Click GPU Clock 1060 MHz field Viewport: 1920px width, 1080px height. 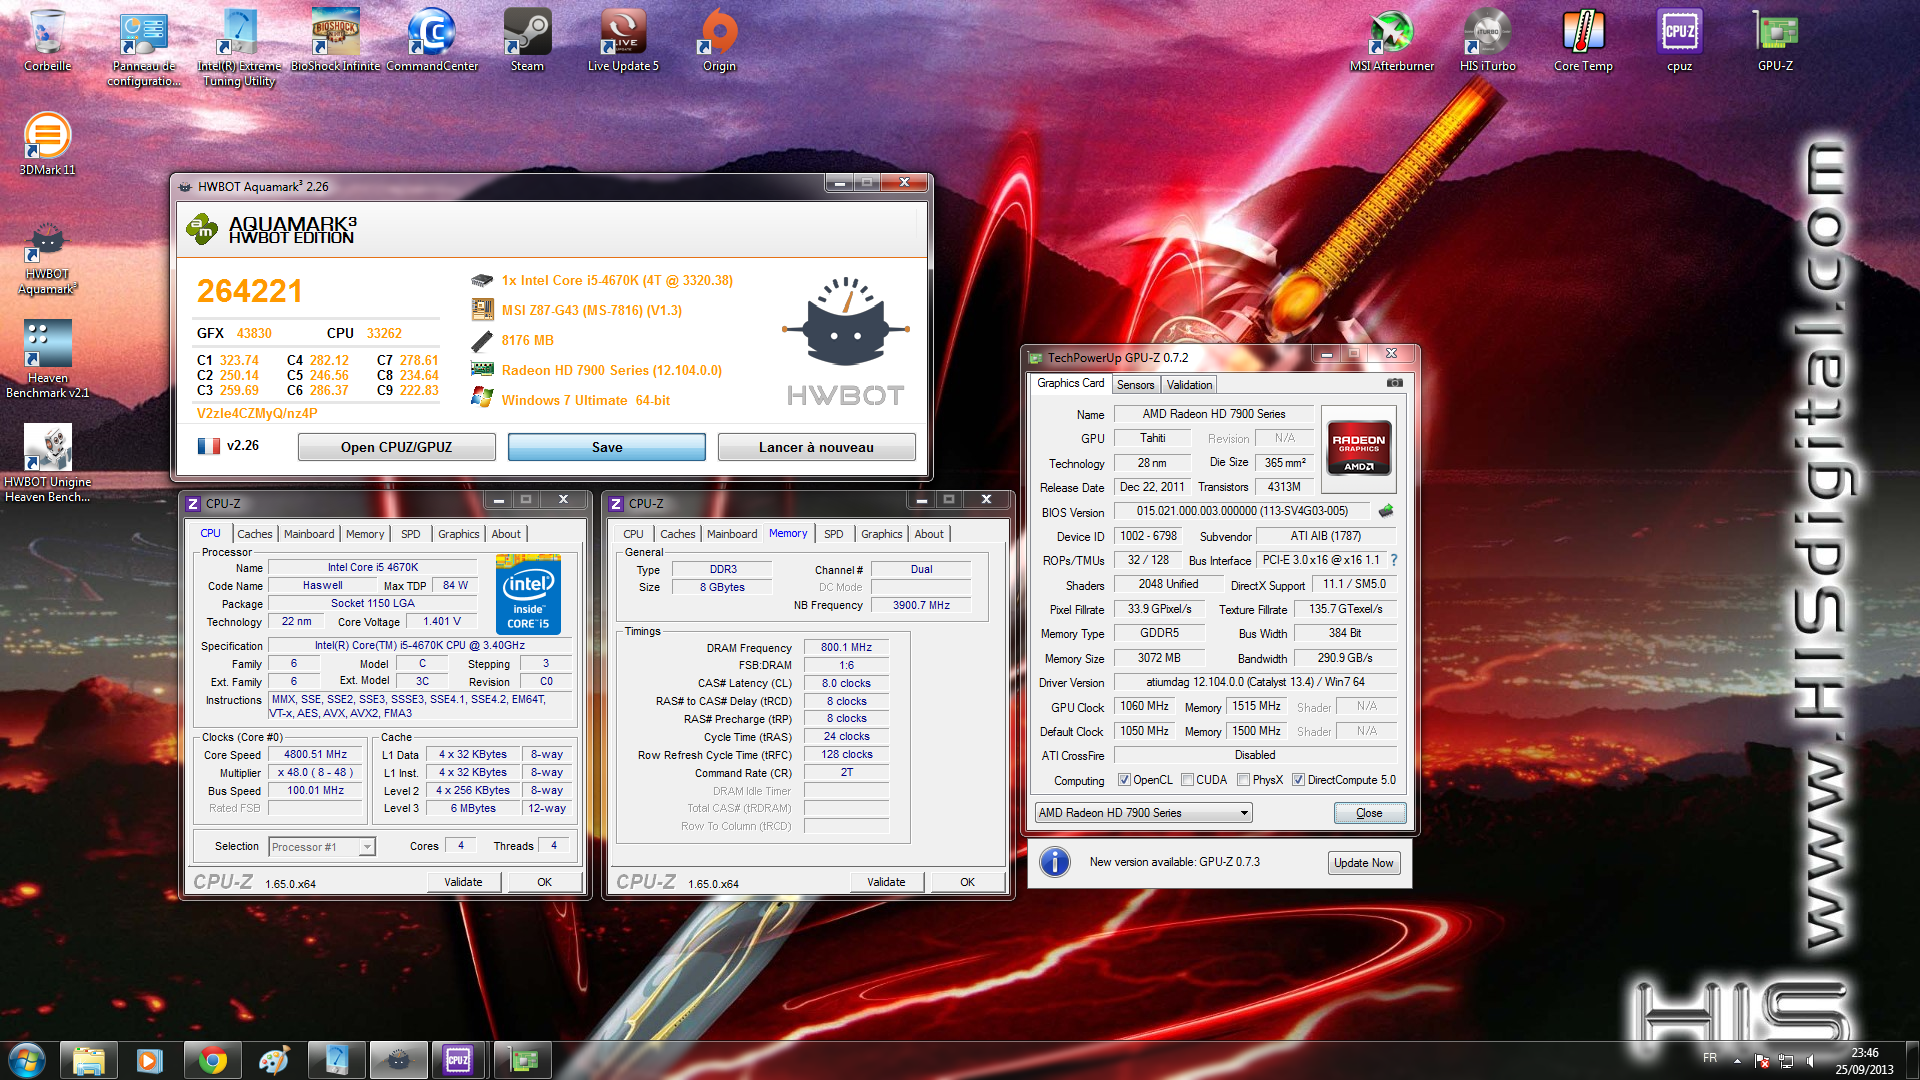click(1145, 706)
